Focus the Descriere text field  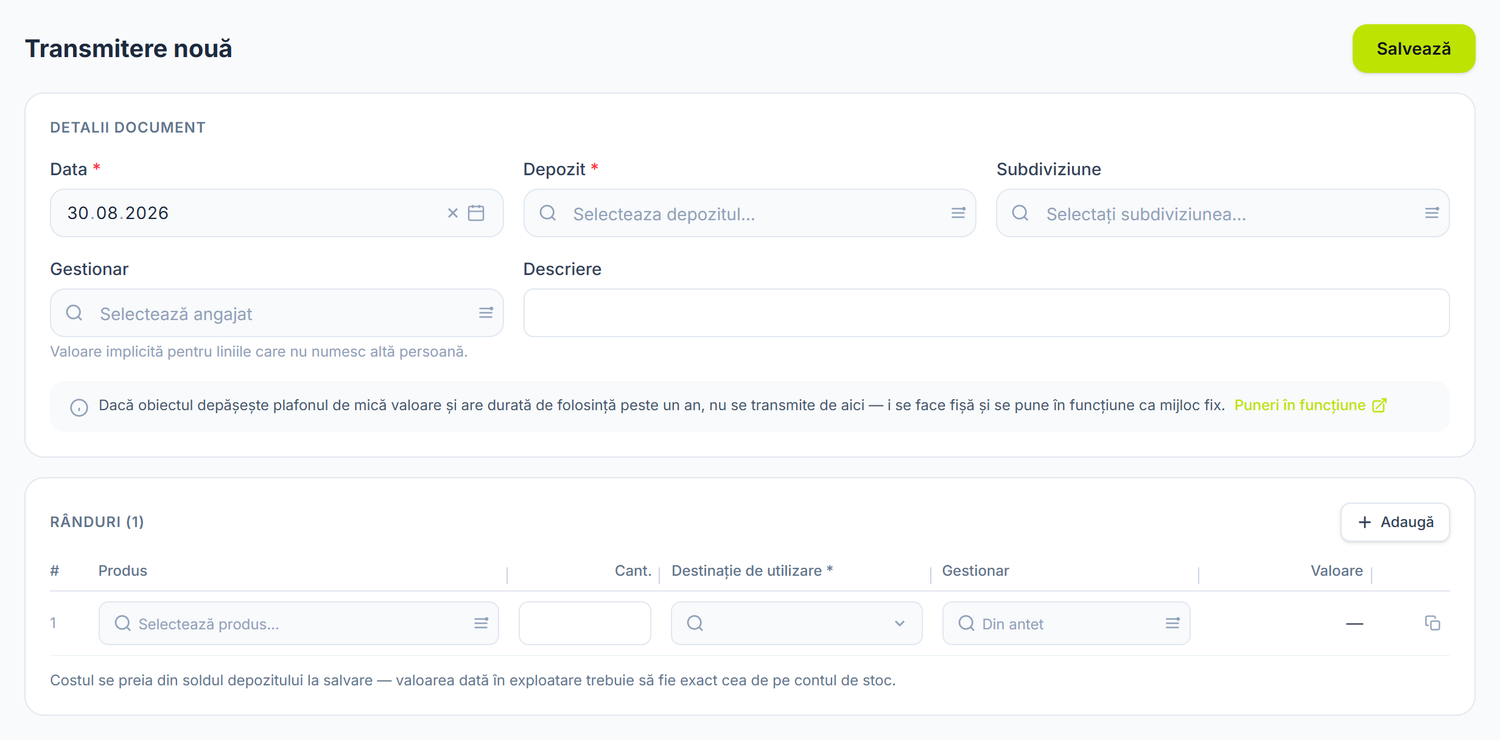pos(987,313)
